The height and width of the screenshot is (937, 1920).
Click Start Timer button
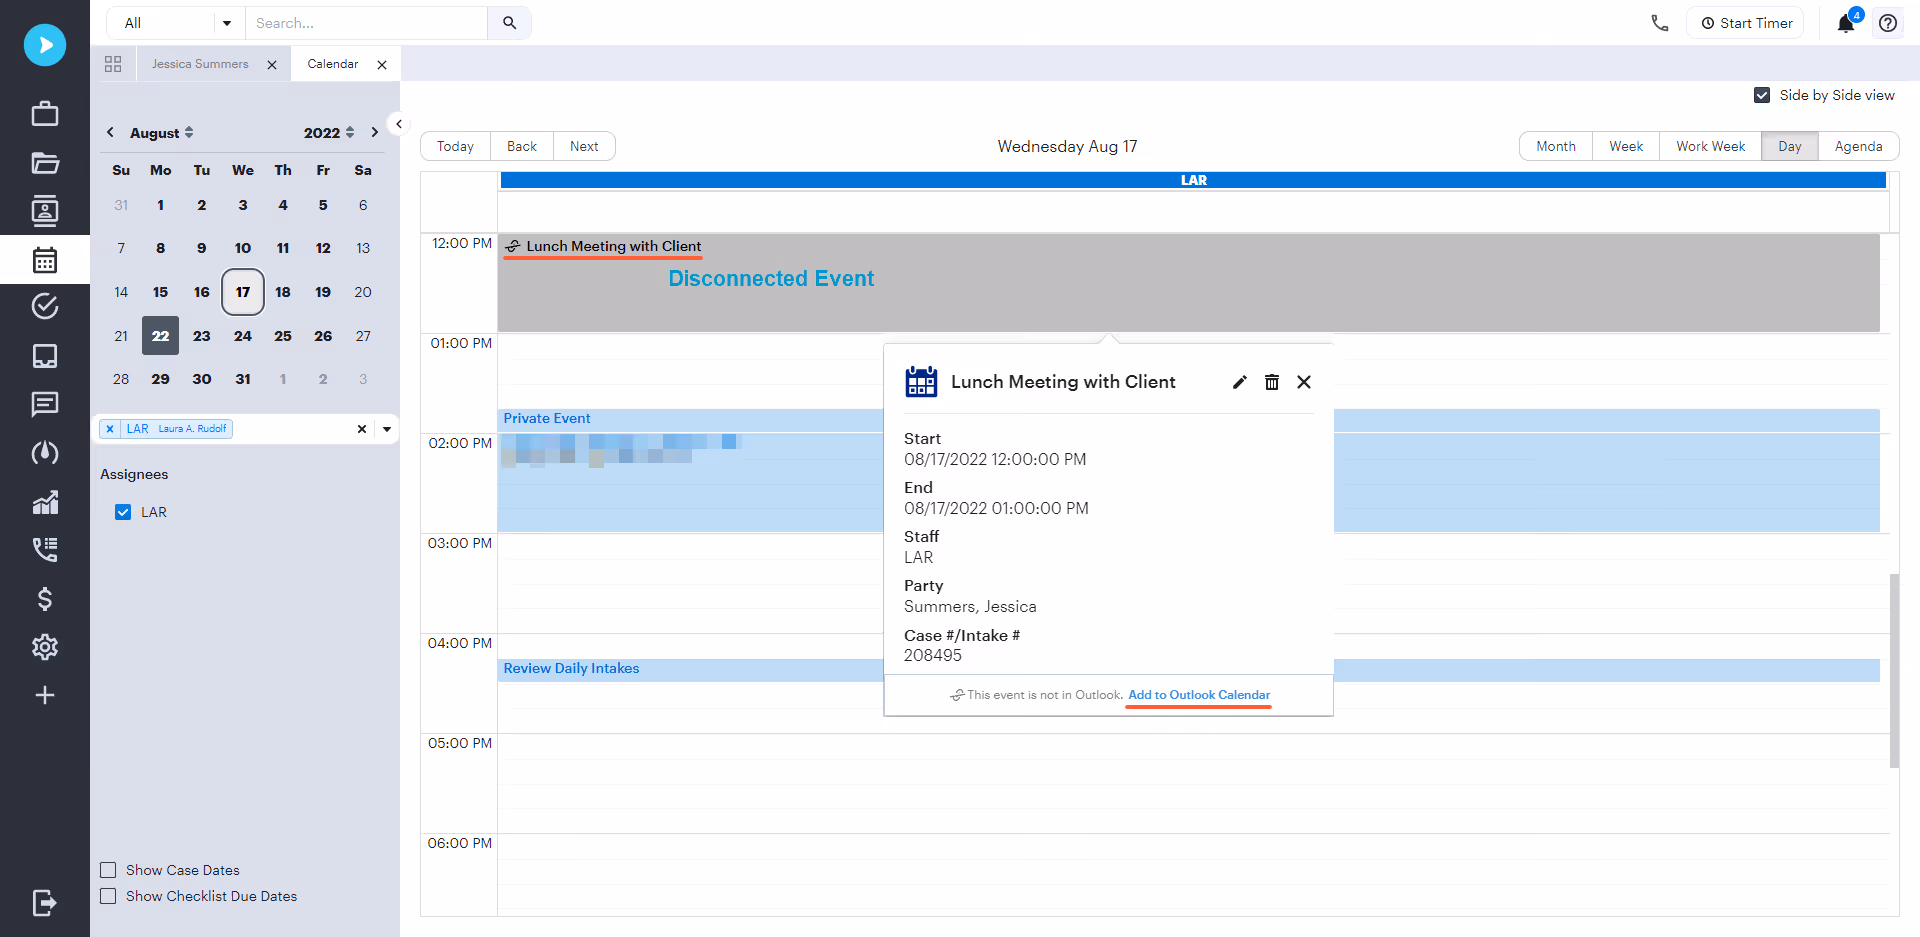pyautogui.click(x=1746, y=23)
